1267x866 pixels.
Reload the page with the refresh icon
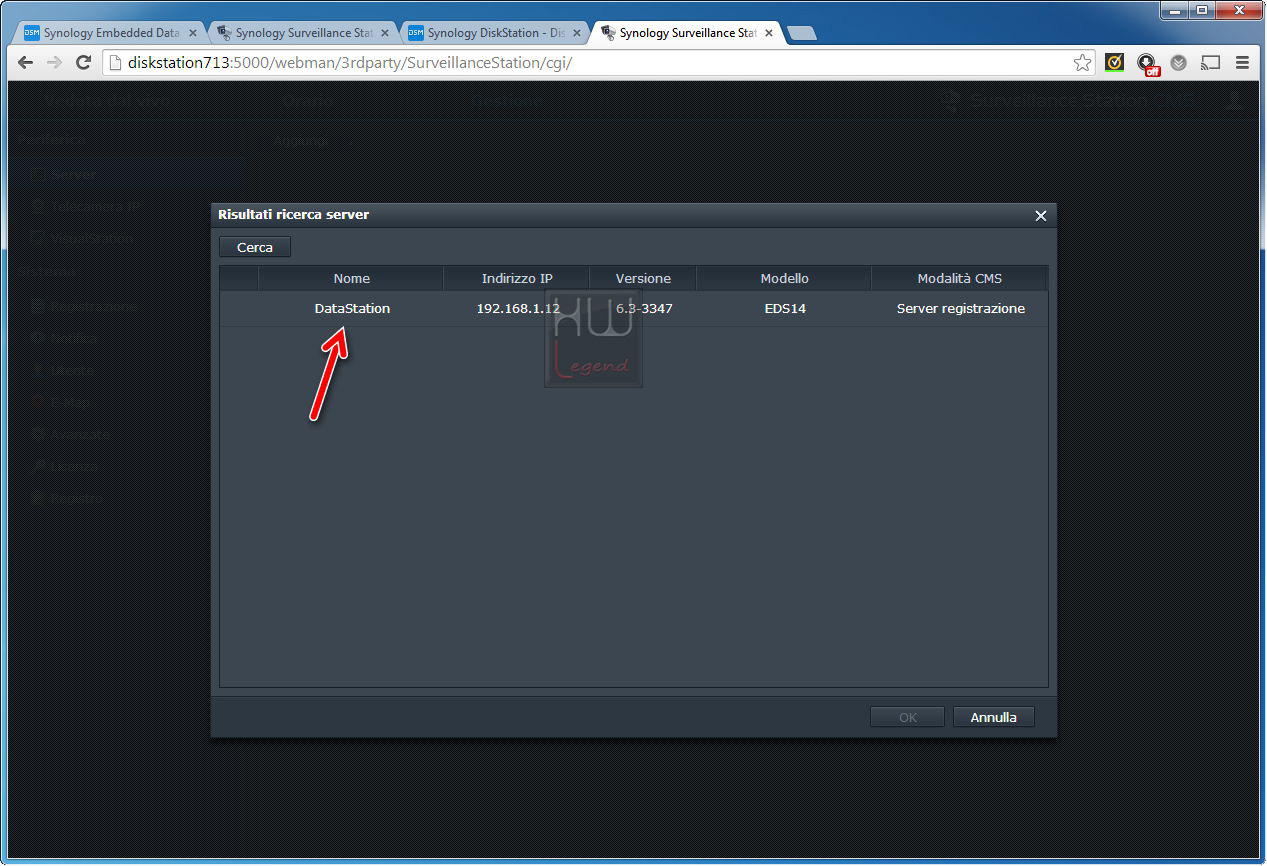(x=84, y=63)
